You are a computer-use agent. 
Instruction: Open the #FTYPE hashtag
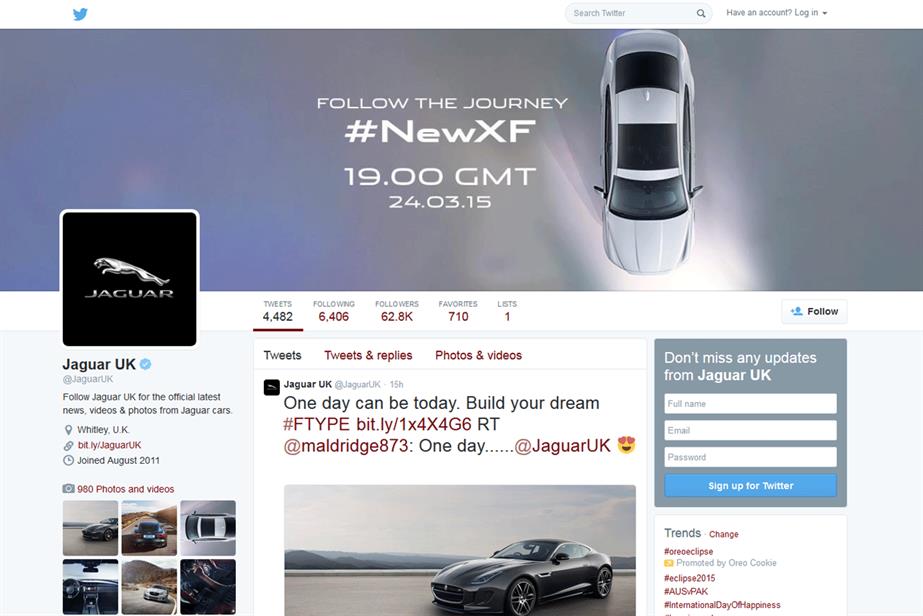point(316,424)
